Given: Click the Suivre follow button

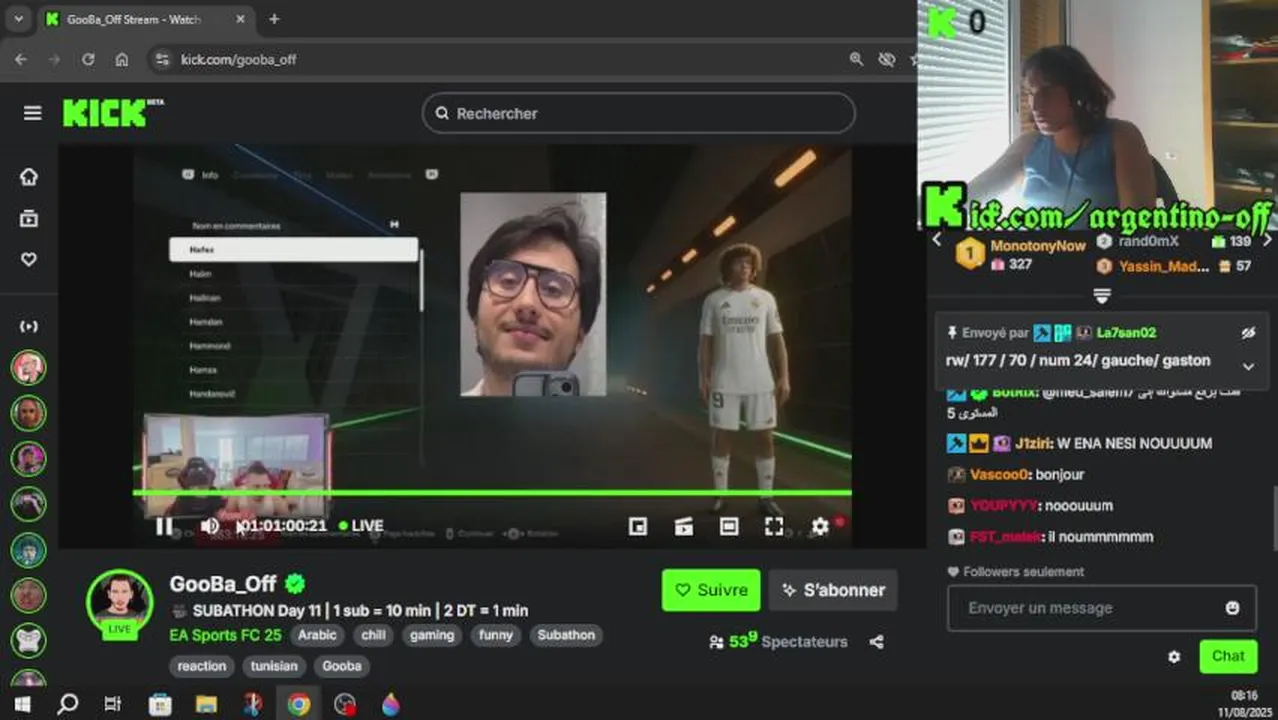Looking at the screenshot, I should tap(711, 590).
